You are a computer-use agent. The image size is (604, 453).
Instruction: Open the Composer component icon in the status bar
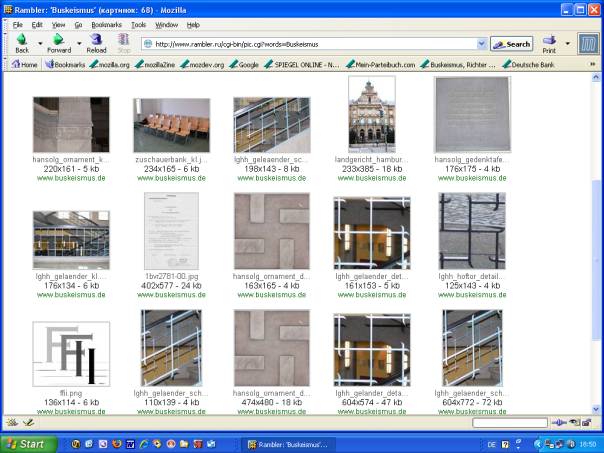[28, 423]
